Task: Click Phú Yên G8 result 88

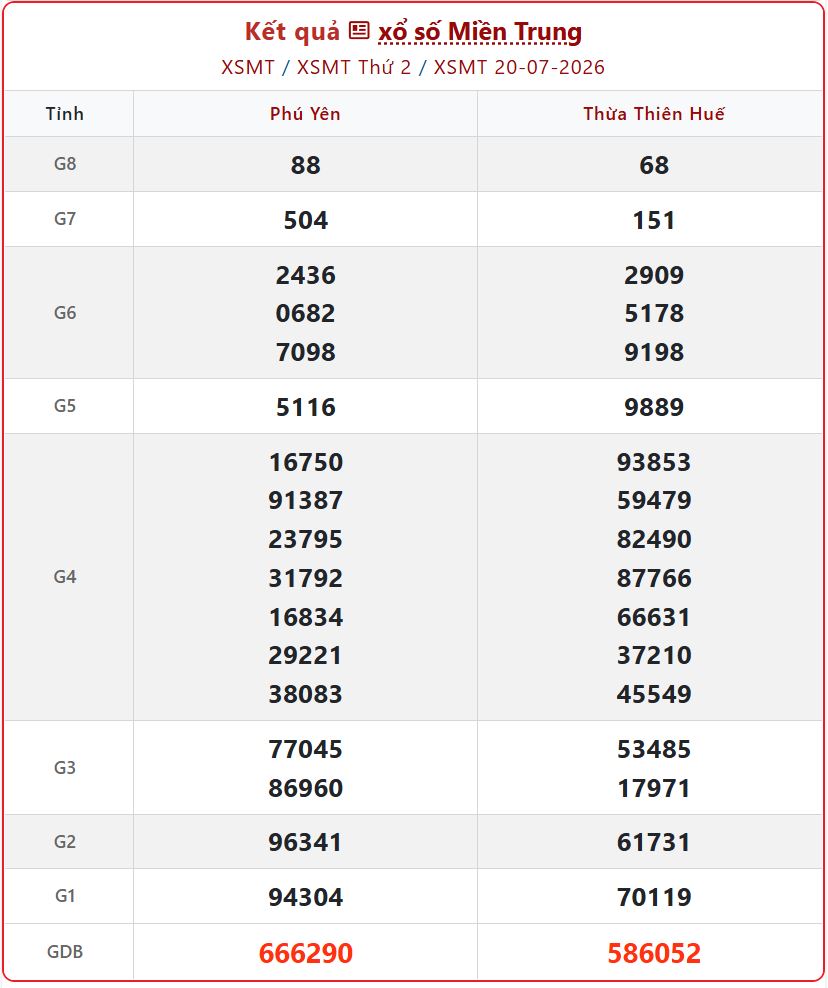Action: coord(306,165)
